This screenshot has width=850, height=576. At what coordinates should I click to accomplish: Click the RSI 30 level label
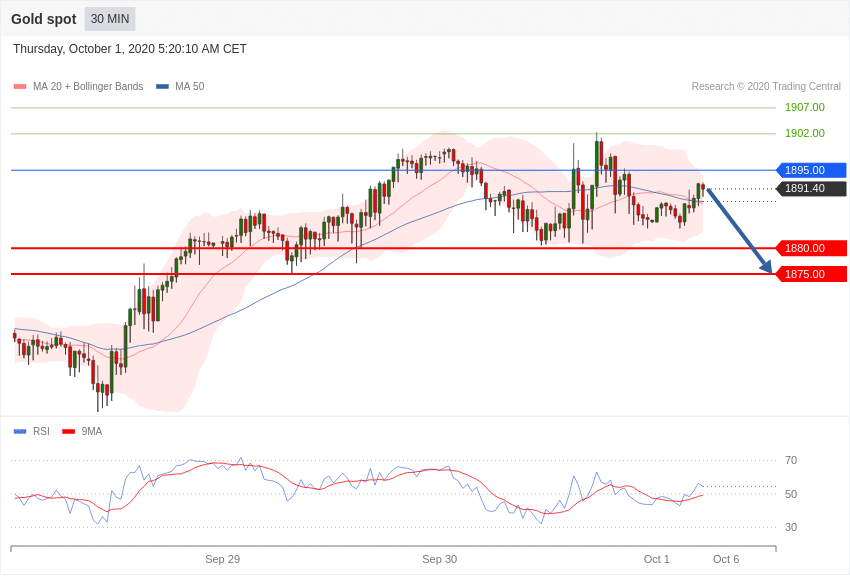point(791,527)
